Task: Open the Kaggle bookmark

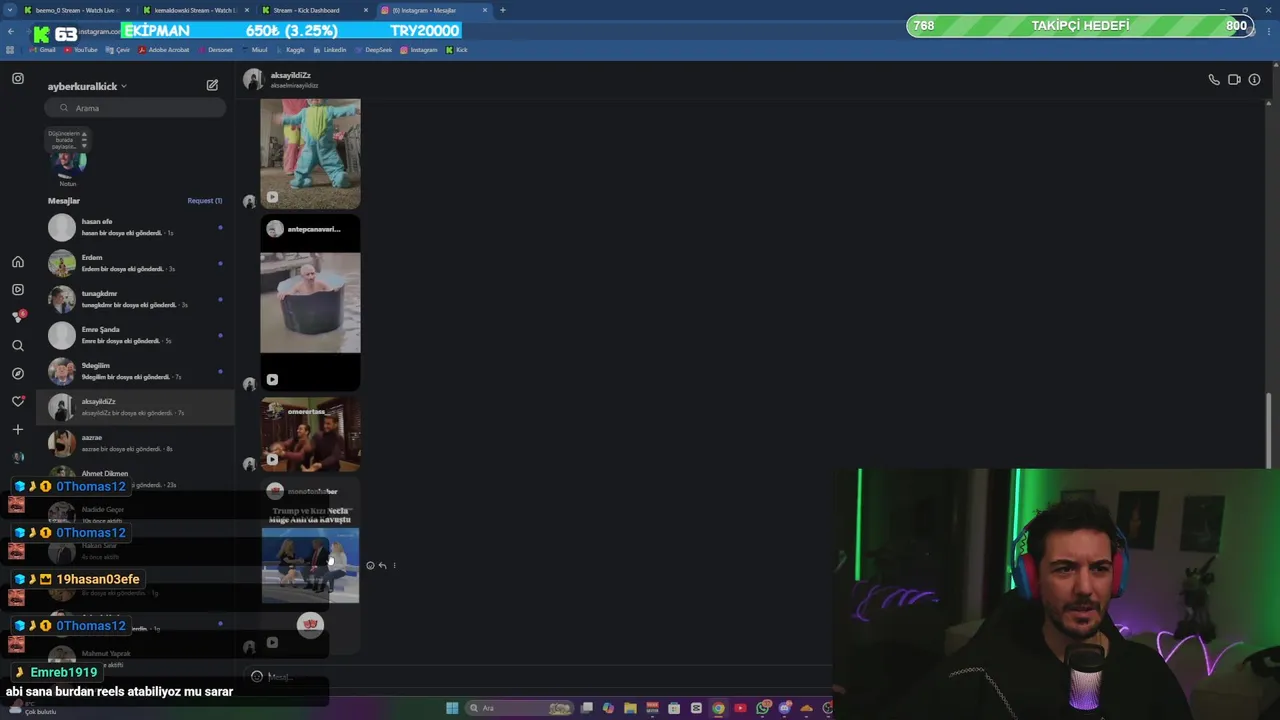Action: [x=290, y=50]
